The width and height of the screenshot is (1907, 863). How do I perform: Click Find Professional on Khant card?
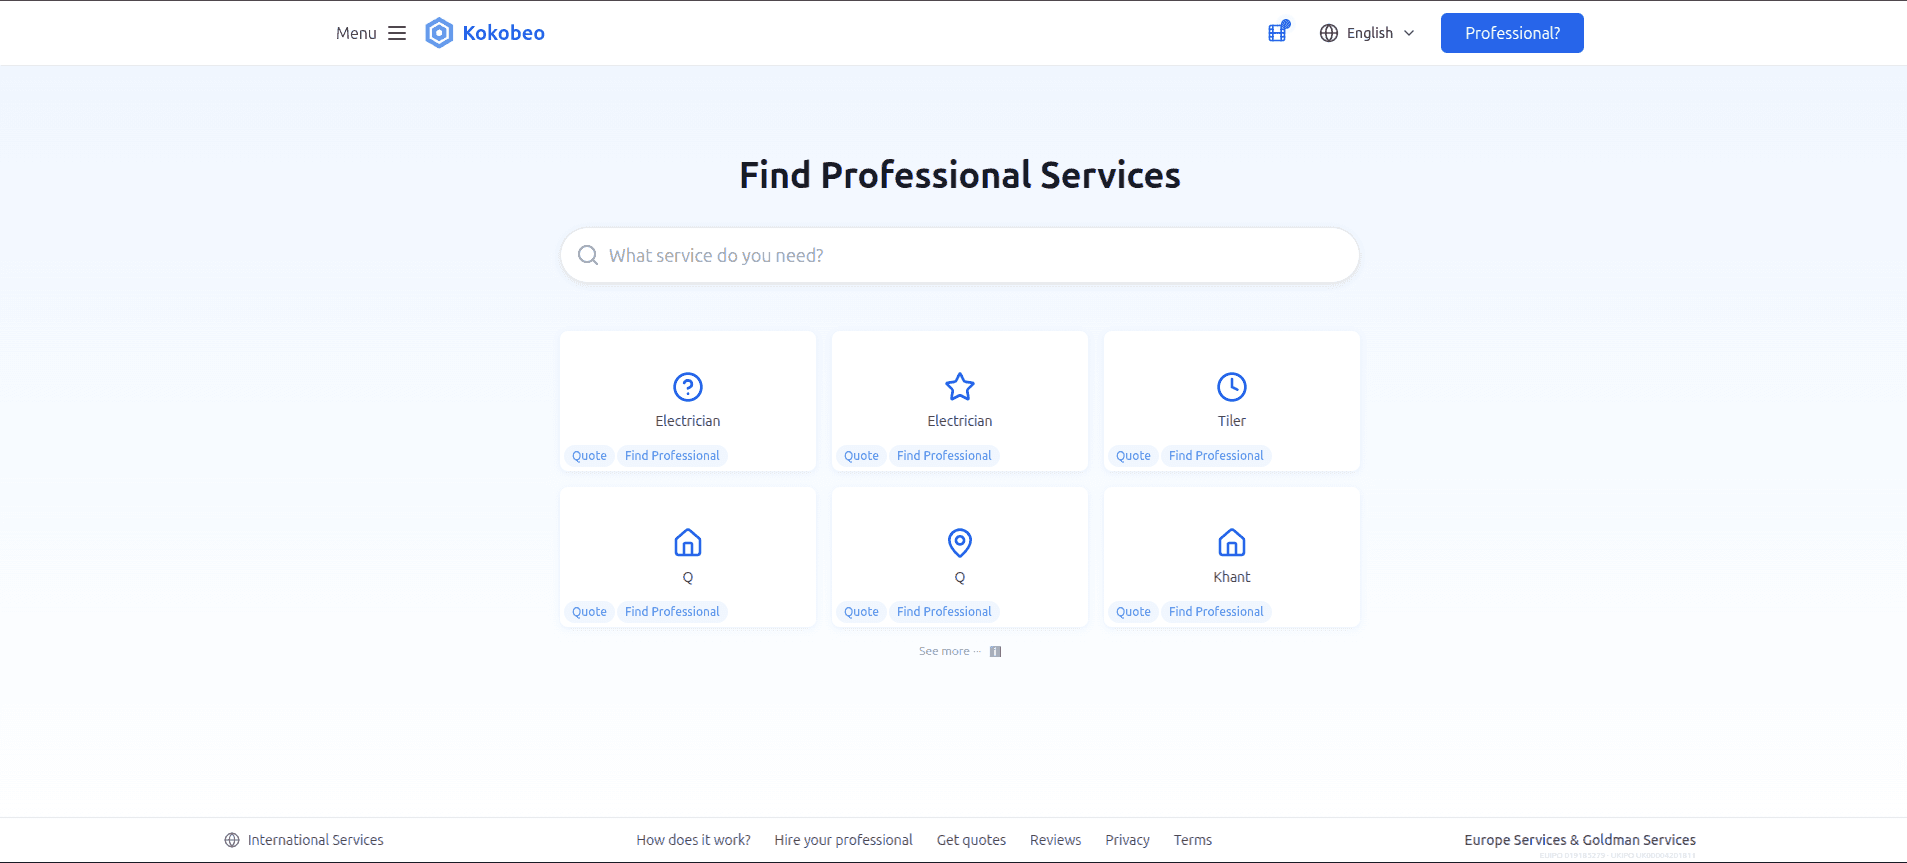[1216, 612]
